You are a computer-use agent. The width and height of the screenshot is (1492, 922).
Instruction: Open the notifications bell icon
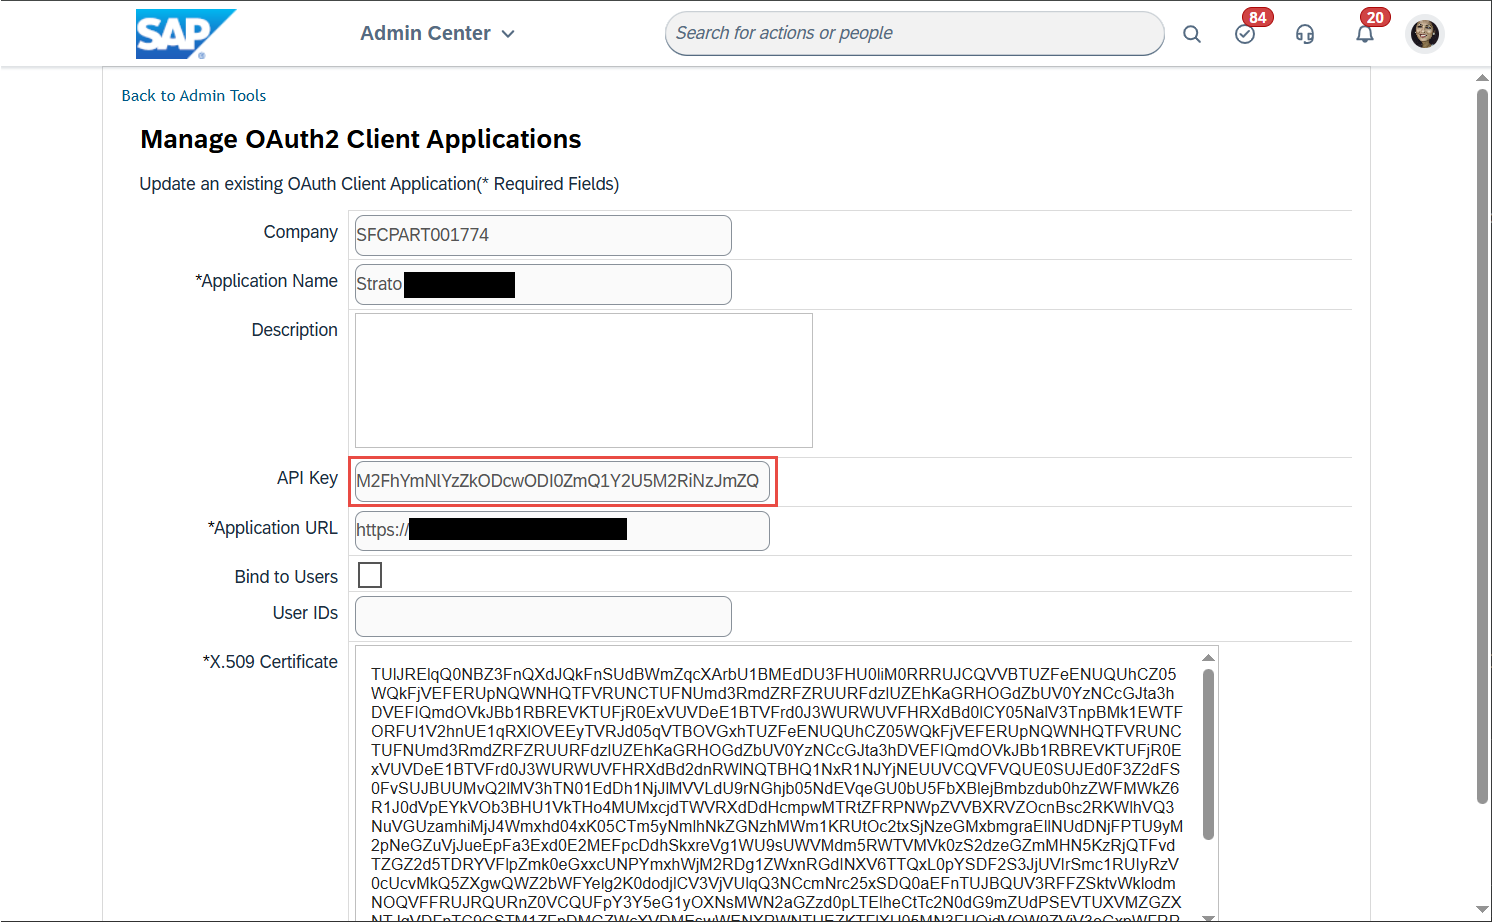1365,34
